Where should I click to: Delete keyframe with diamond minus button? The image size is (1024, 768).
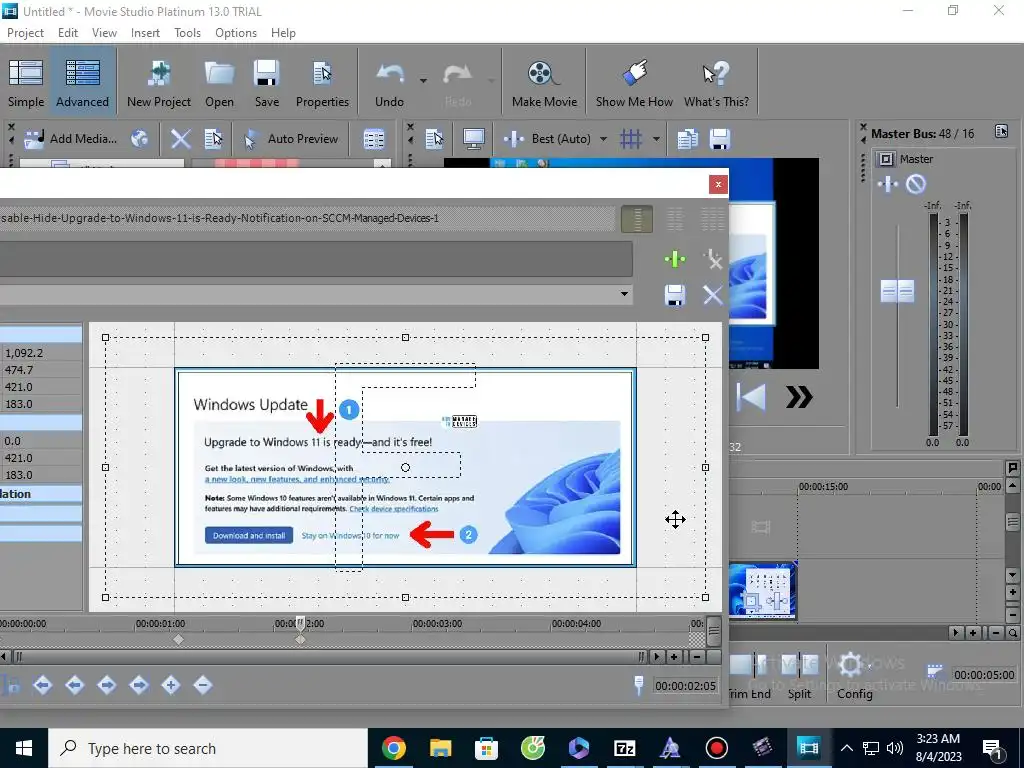point(202,685)
